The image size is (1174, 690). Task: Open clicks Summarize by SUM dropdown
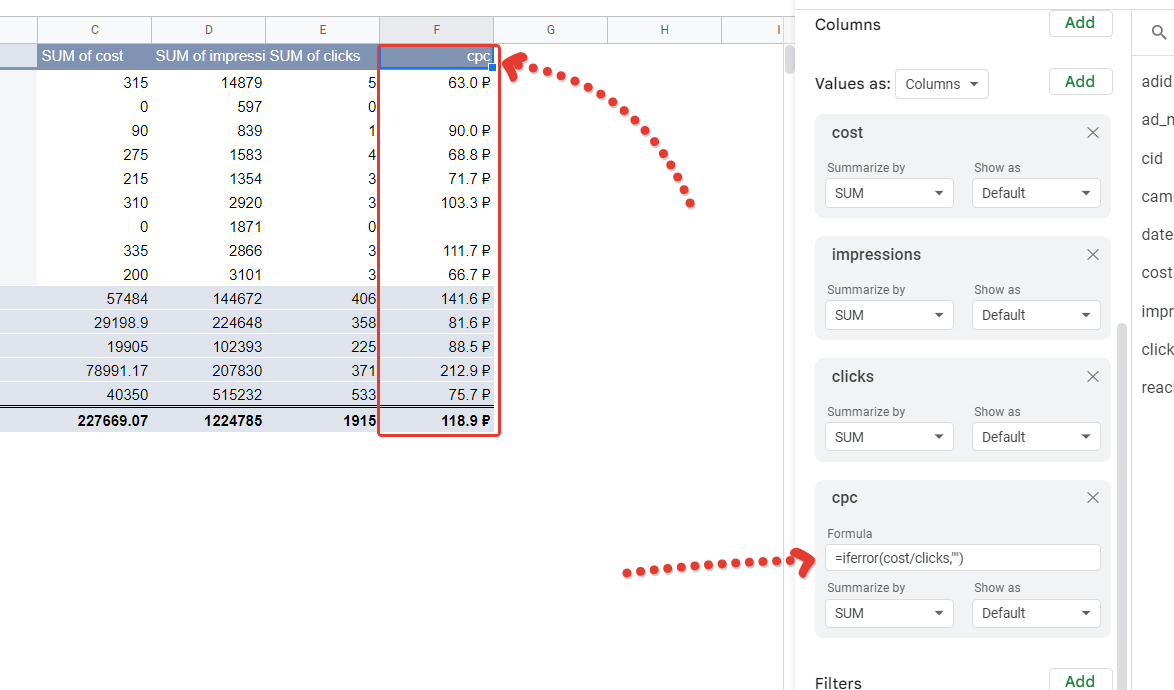coord(889,437)
